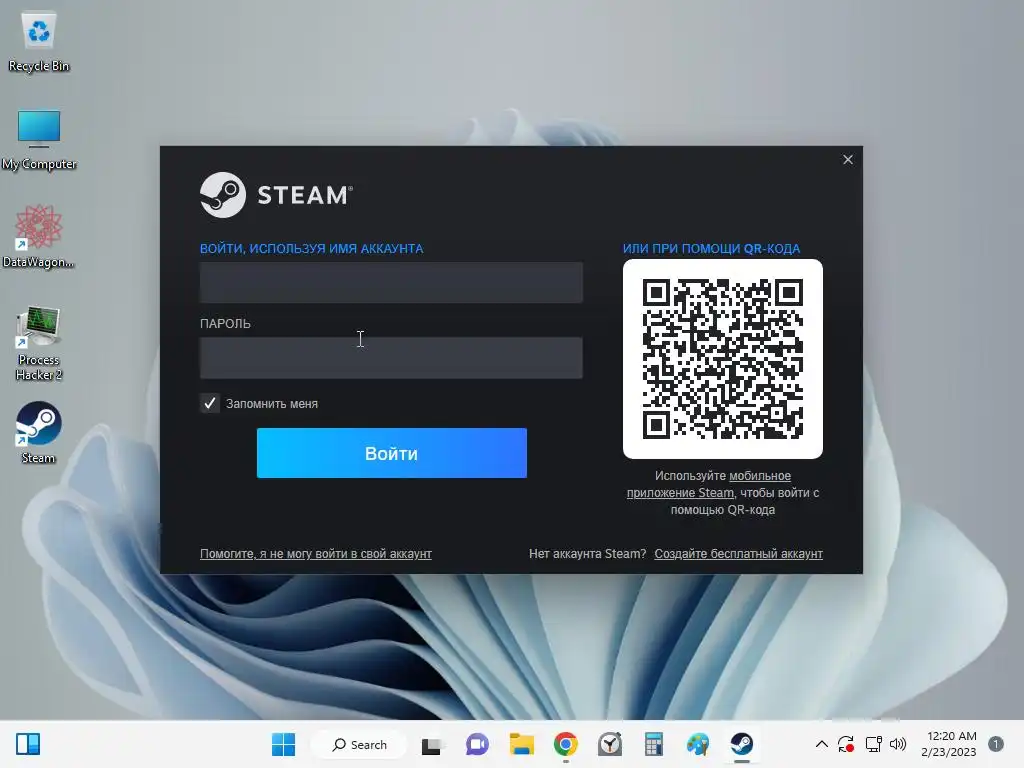Focus the account name input field
Screen dimensions: 1024x768
[391, 283]
